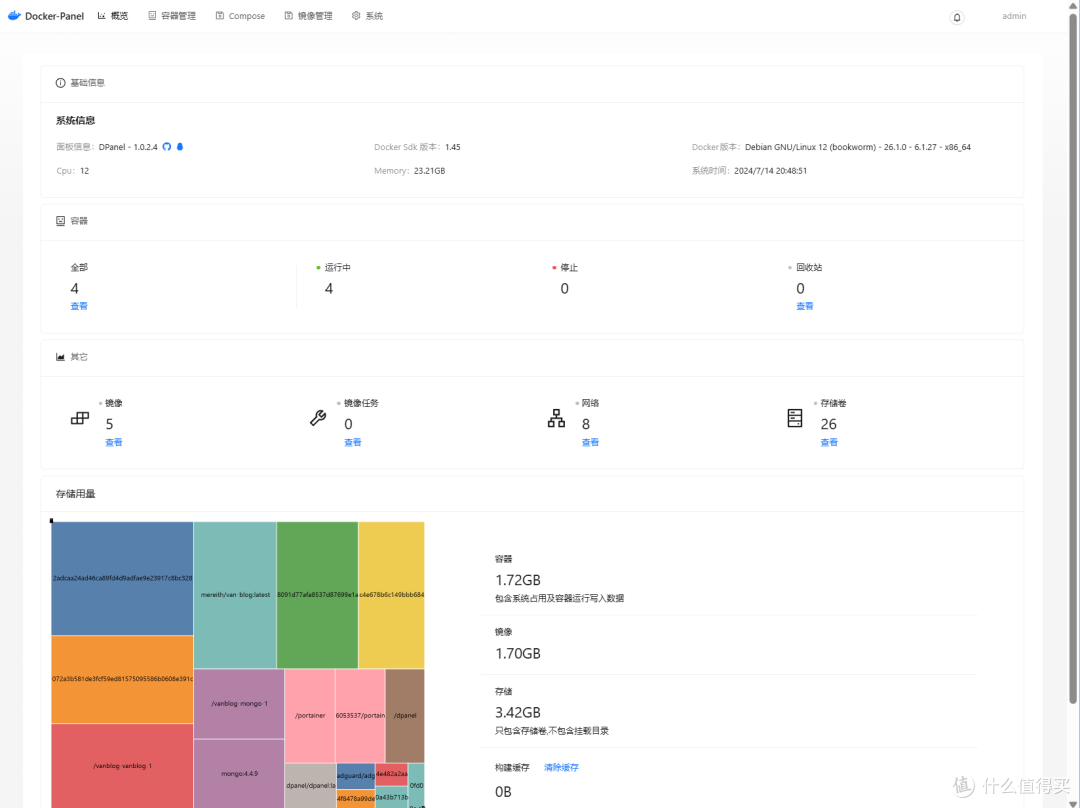
Task: Click the blue icon after the GitHub icon
Action: tap(180, 146)
